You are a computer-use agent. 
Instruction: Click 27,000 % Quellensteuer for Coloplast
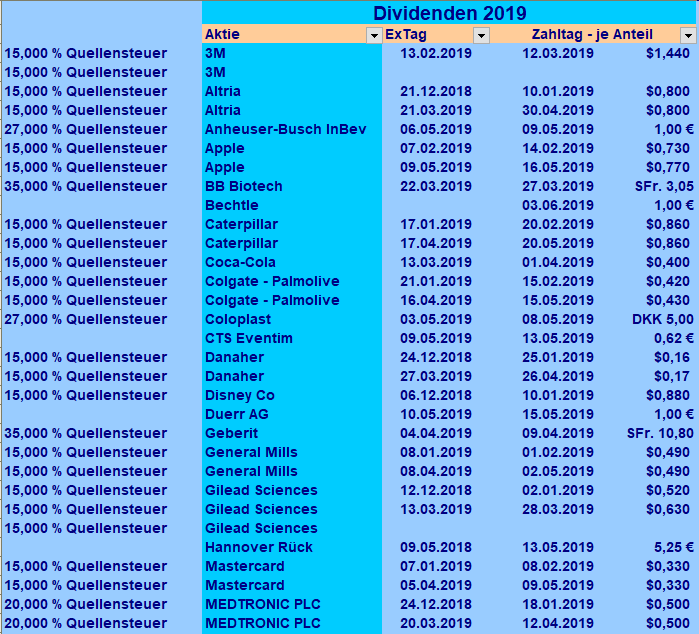point(86,319)
